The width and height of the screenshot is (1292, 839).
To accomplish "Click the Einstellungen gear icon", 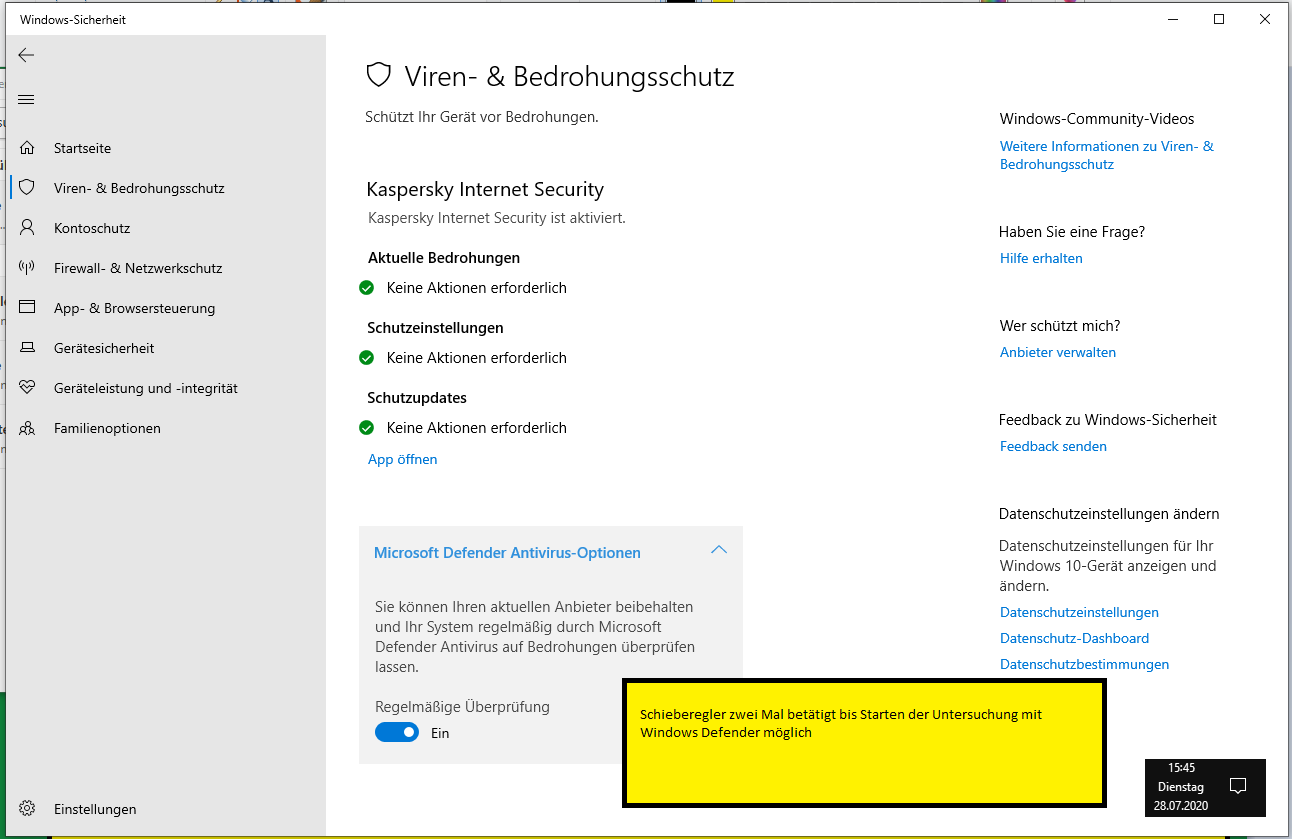I will (27, 808).
